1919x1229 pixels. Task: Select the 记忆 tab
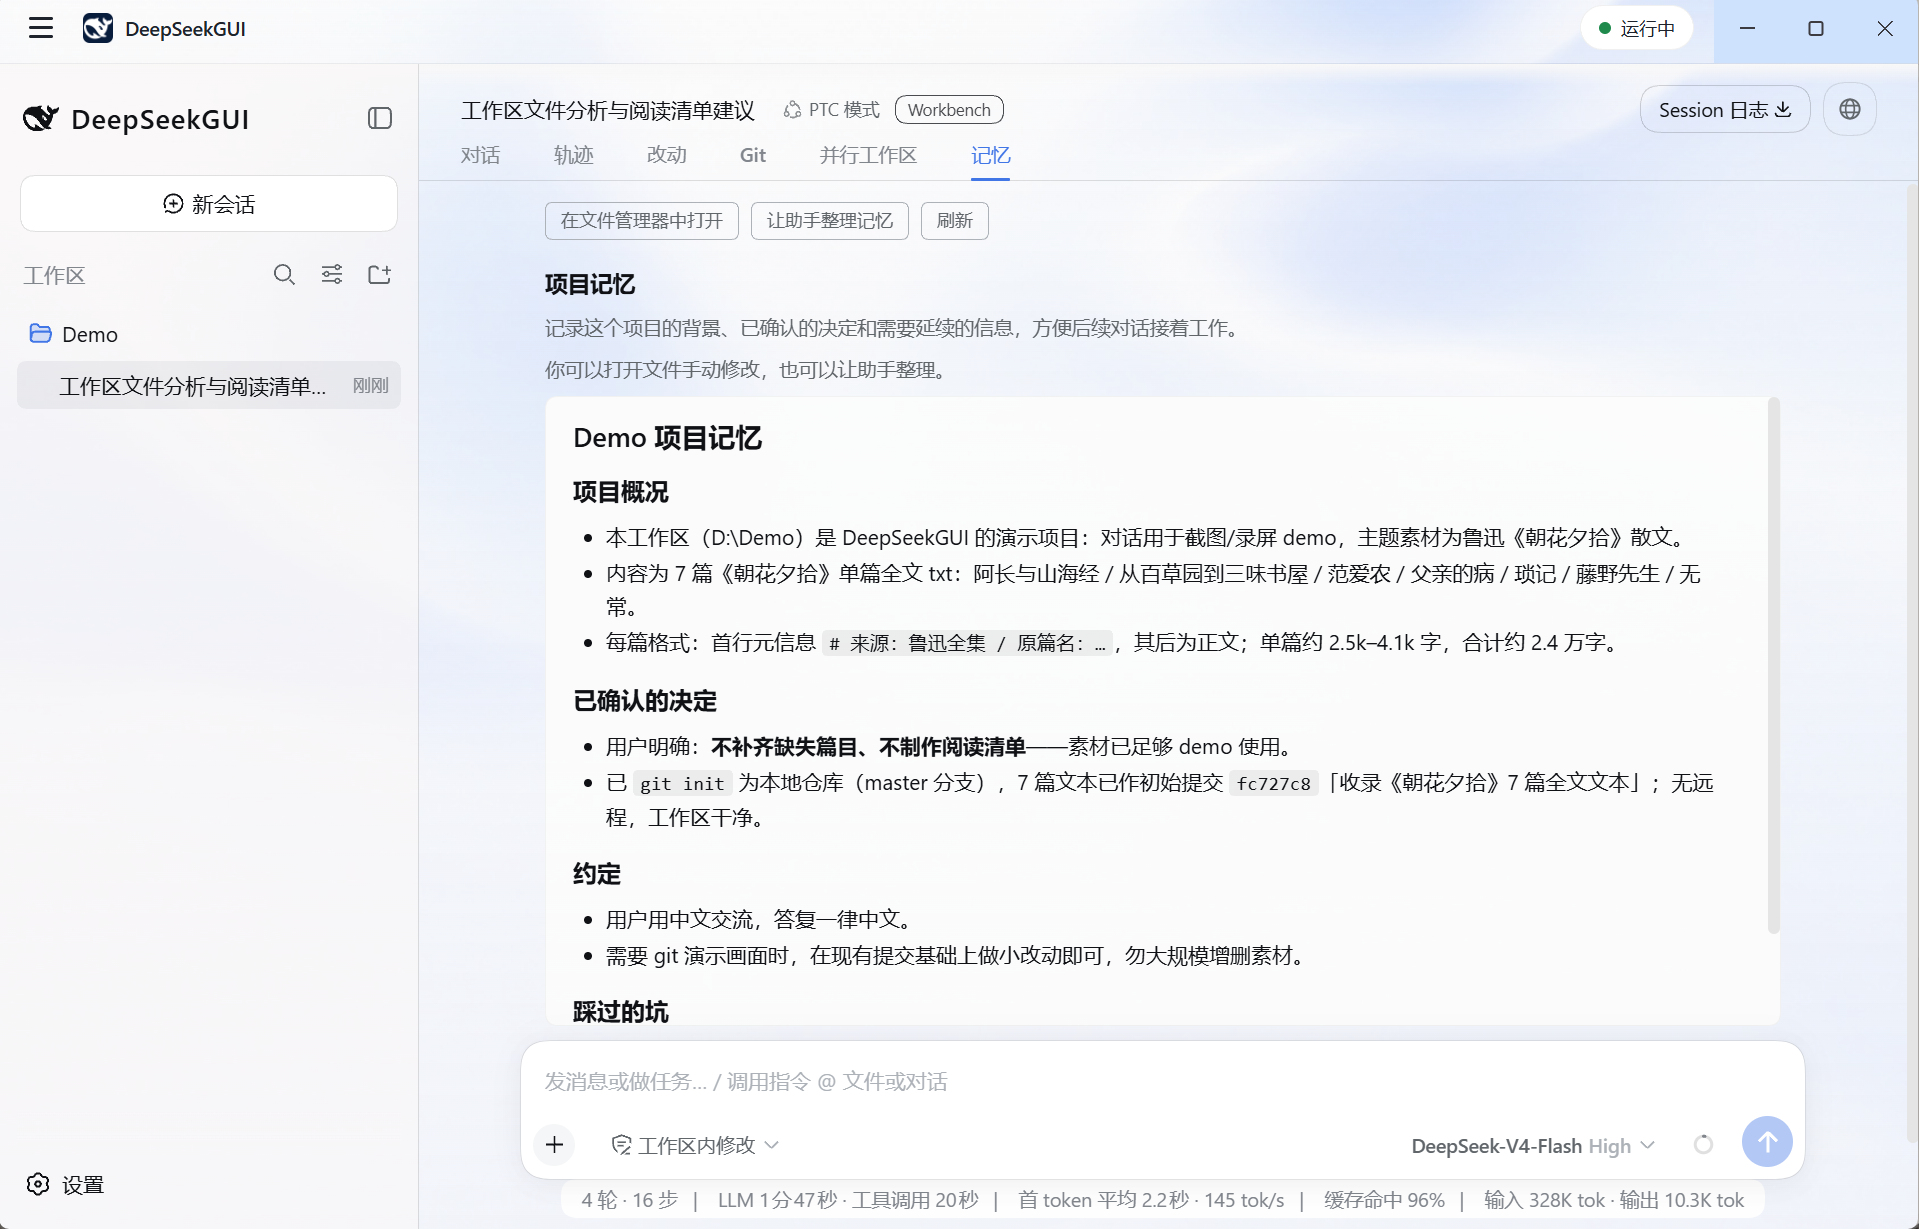(x=990, y=155)
